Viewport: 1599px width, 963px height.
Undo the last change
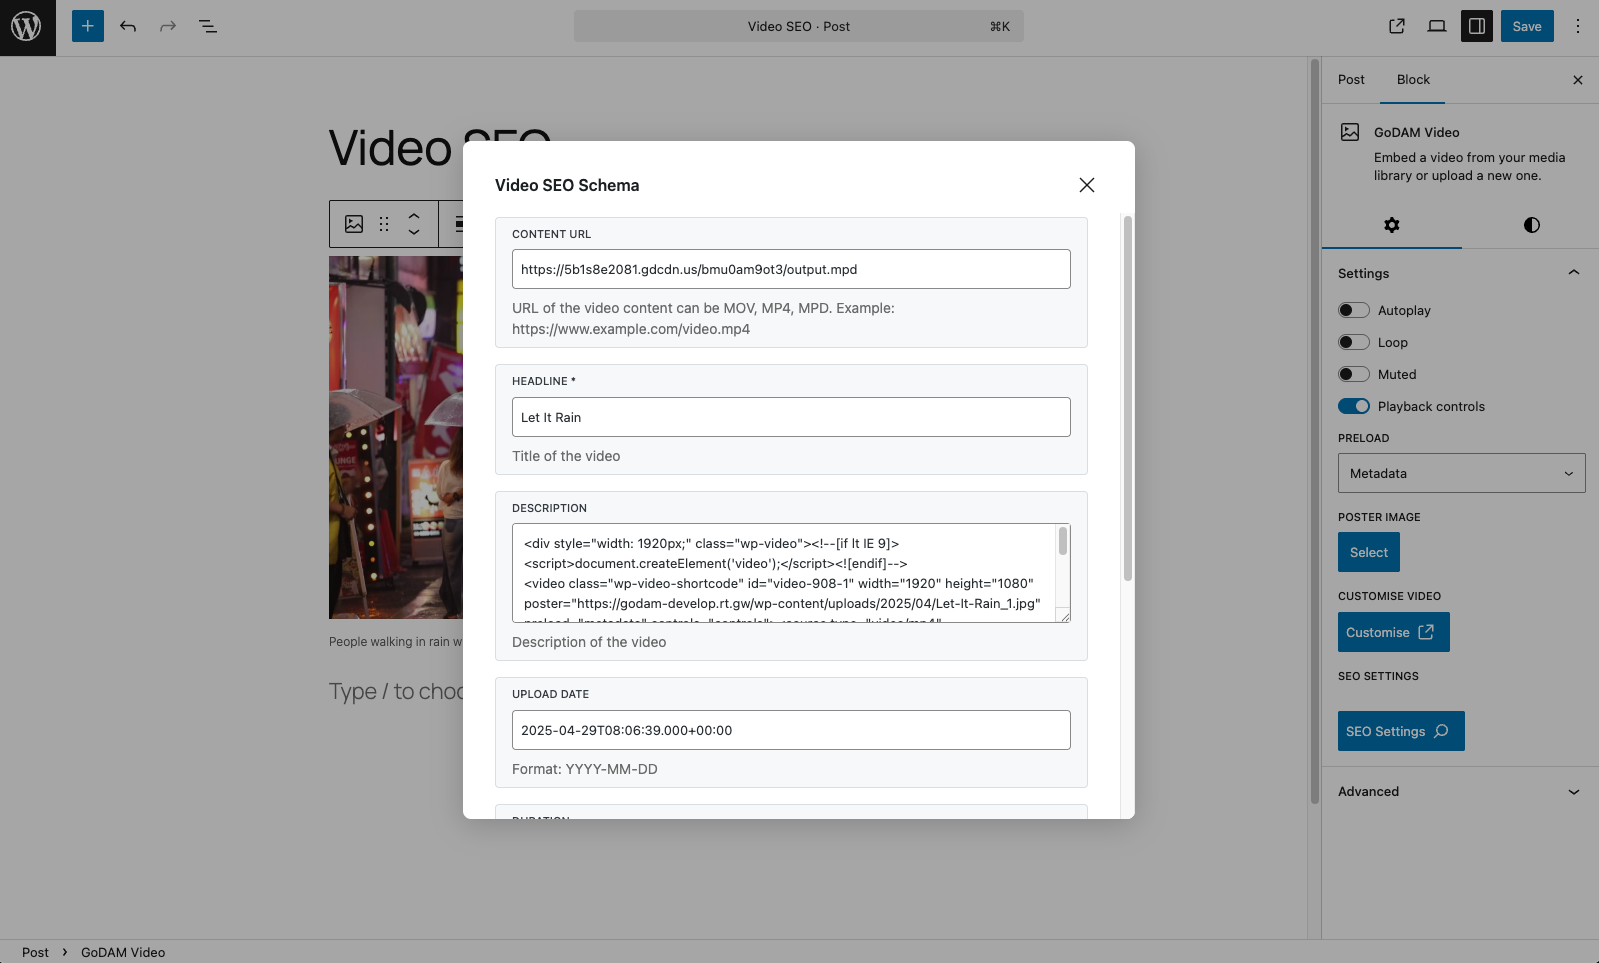click(128, 27)
